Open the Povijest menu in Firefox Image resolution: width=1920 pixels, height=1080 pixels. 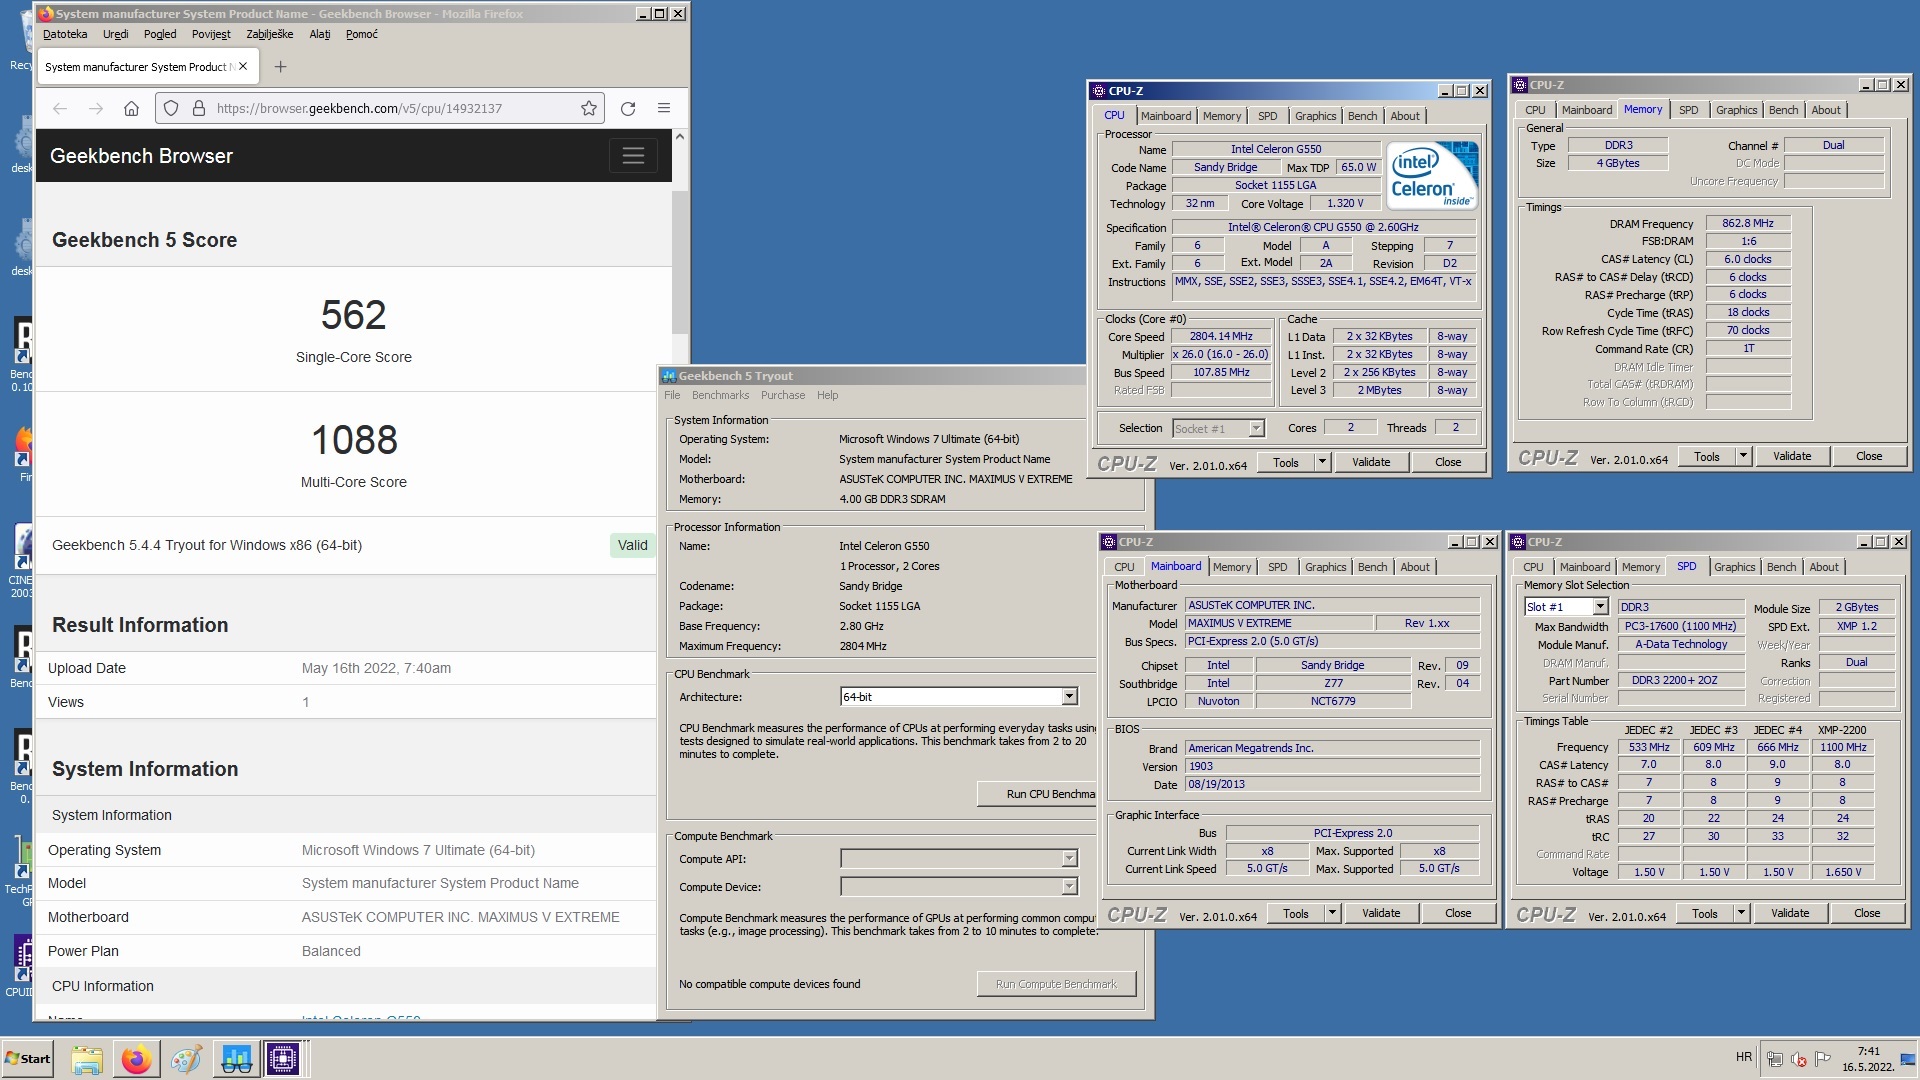[x=211, y=34]
